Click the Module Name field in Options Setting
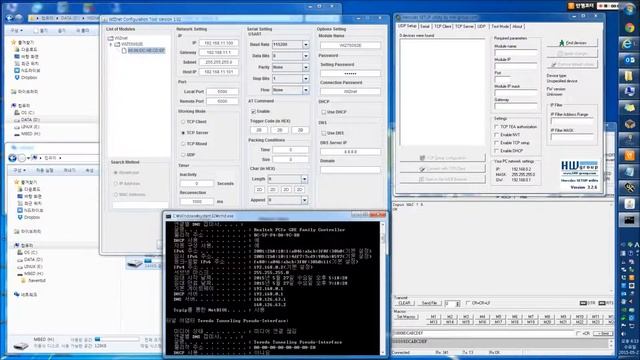640x360 pixels. (350, 45)
